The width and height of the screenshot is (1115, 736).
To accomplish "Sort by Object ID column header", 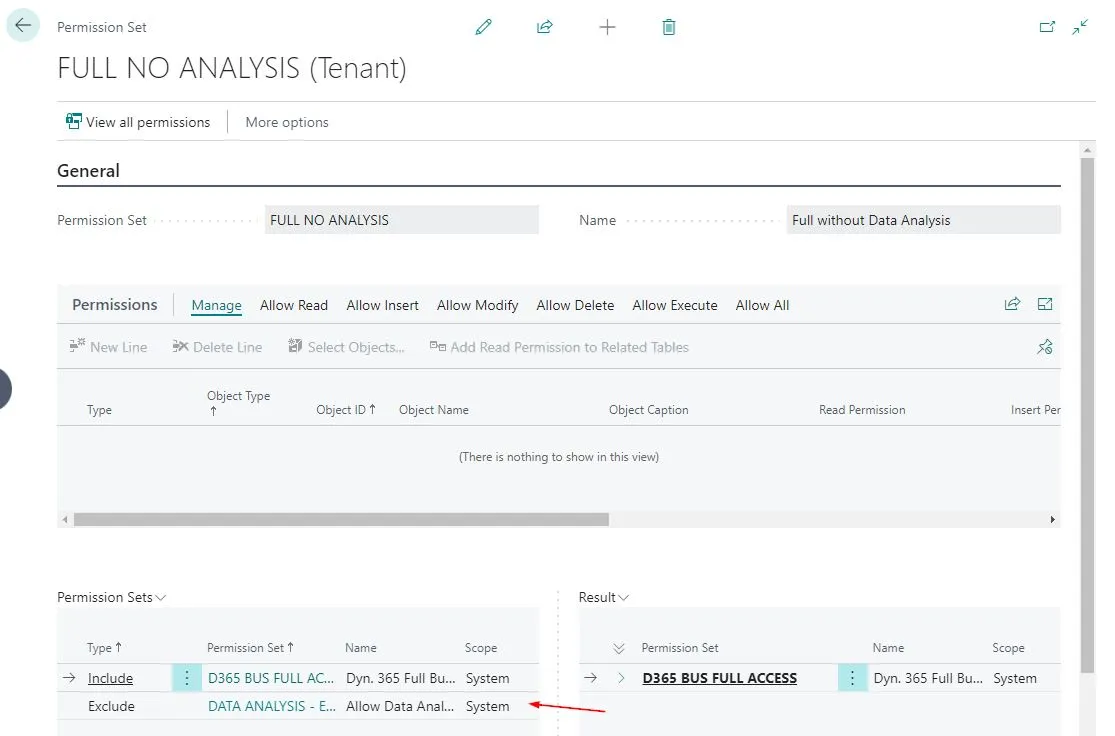I will click(346, 410).
